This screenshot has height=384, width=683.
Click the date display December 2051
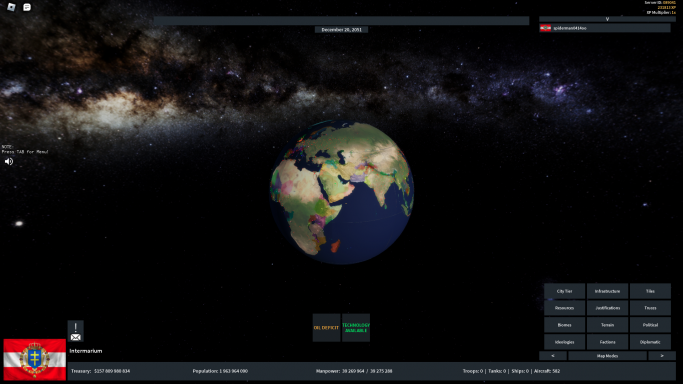point(342,30)
